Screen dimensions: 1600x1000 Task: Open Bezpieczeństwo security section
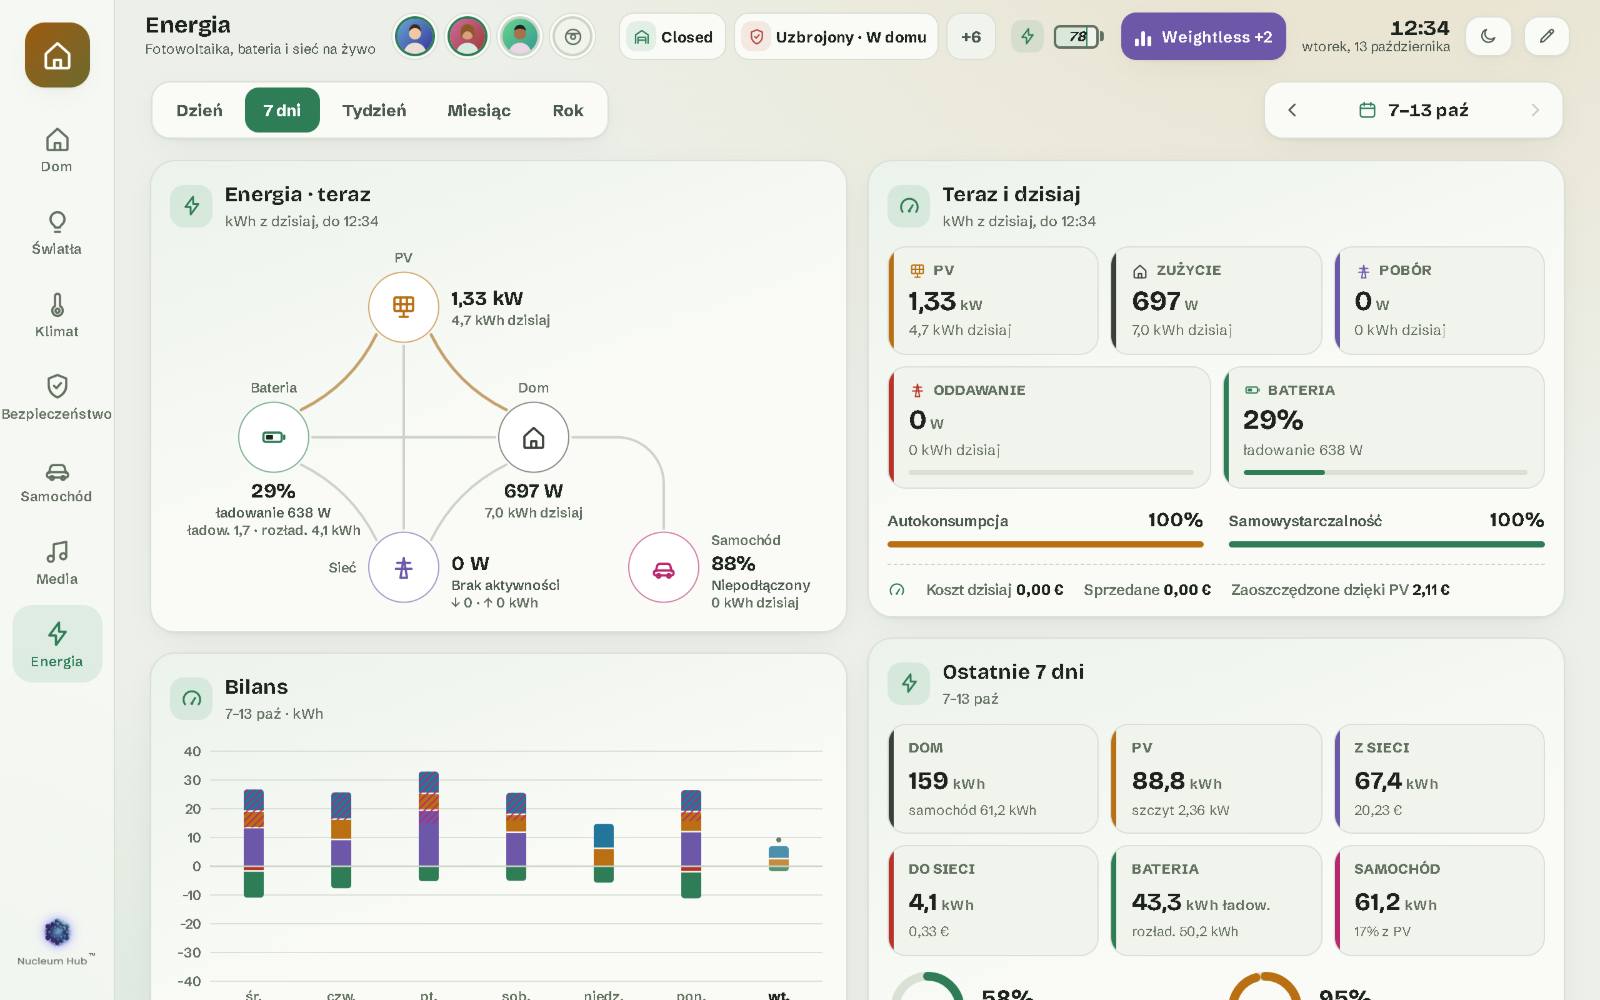57,398
